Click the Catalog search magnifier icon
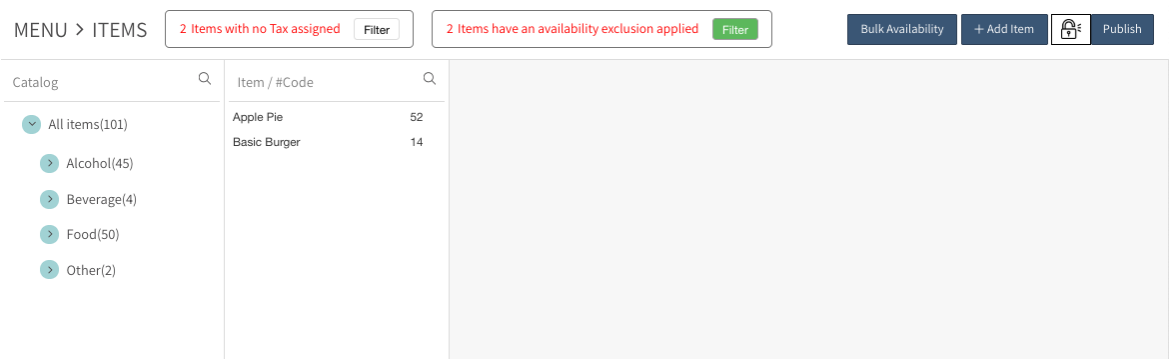Viewport: 1170px width, 360px height. click(x=204, y=78)
